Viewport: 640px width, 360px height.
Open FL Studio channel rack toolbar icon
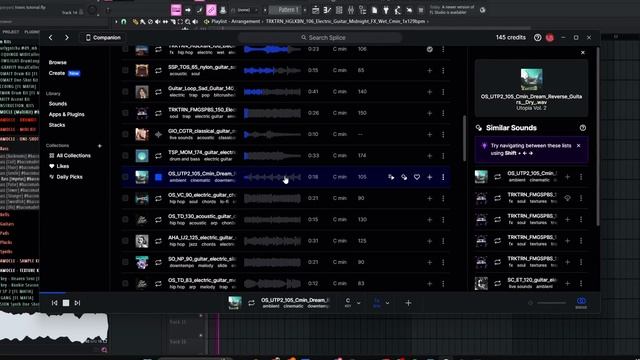pyautogui.click(x=339, y=10)
